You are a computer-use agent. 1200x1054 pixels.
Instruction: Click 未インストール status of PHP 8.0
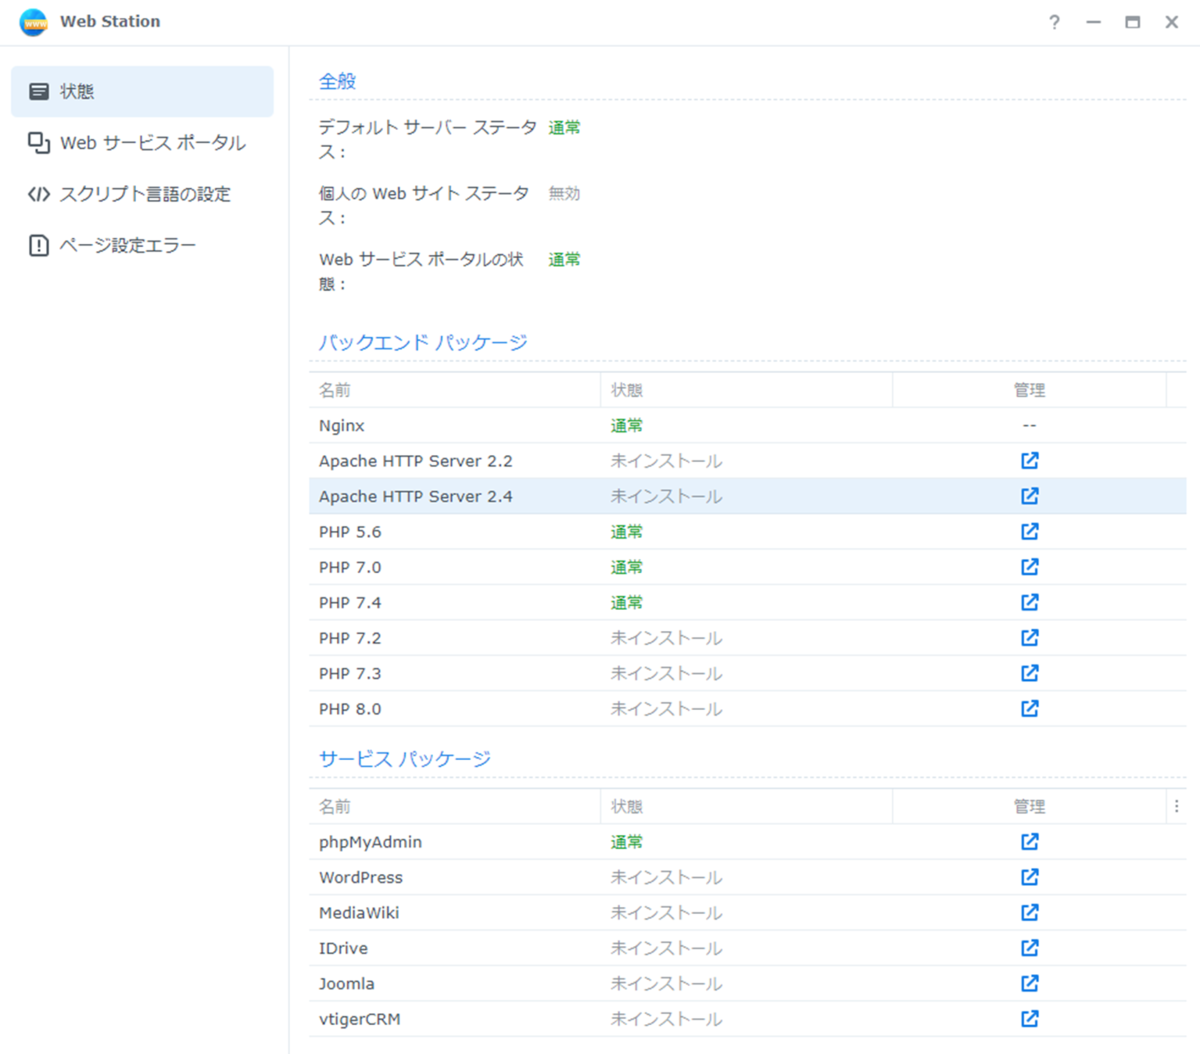[x=667, y=709]
